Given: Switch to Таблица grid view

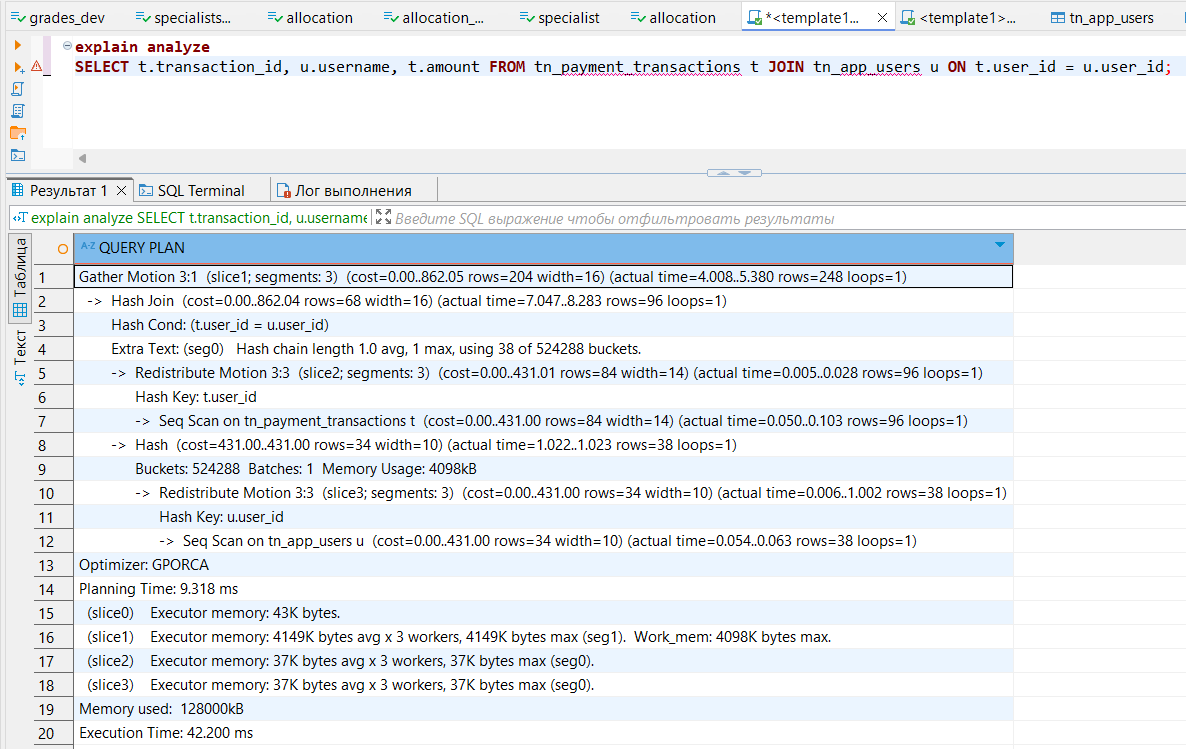Looking at the screenshot, I should [x=20, y=279].
